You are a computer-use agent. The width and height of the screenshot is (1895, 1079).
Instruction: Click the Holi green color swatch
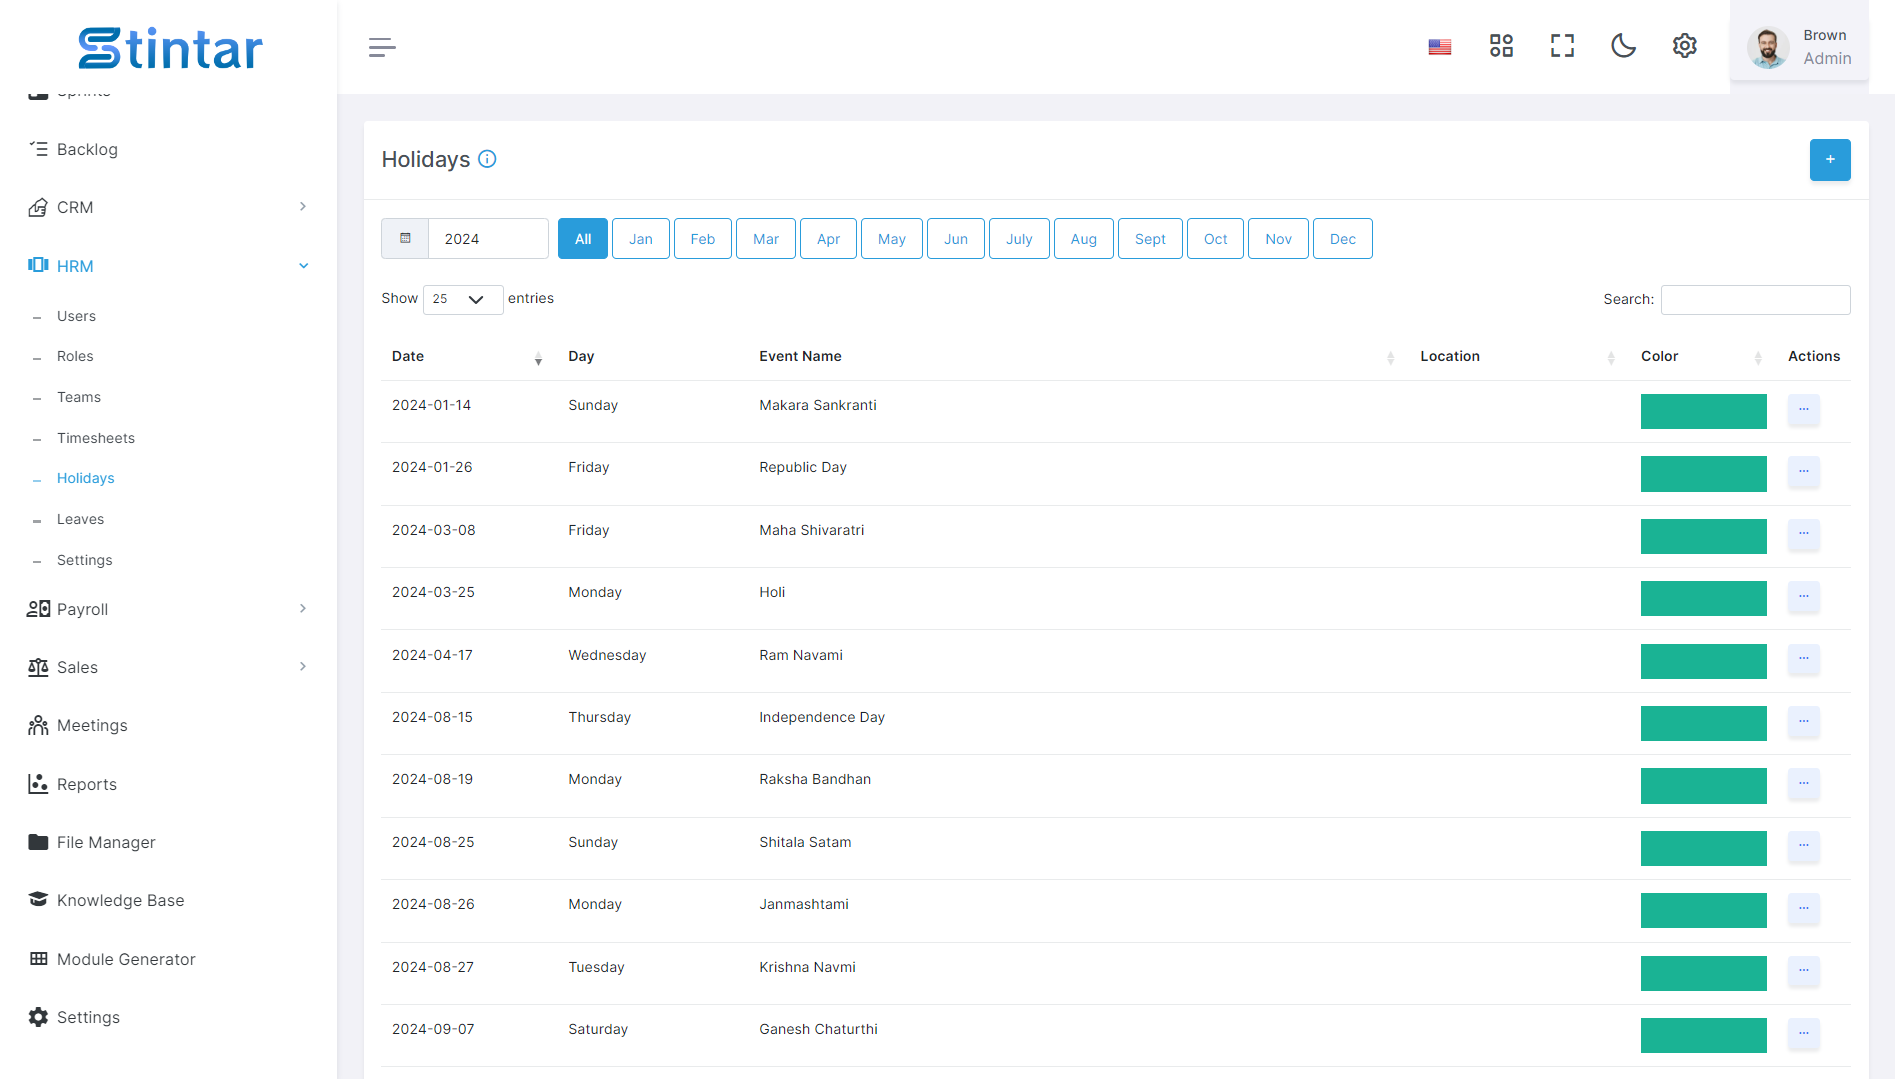tap(1703, 598)
